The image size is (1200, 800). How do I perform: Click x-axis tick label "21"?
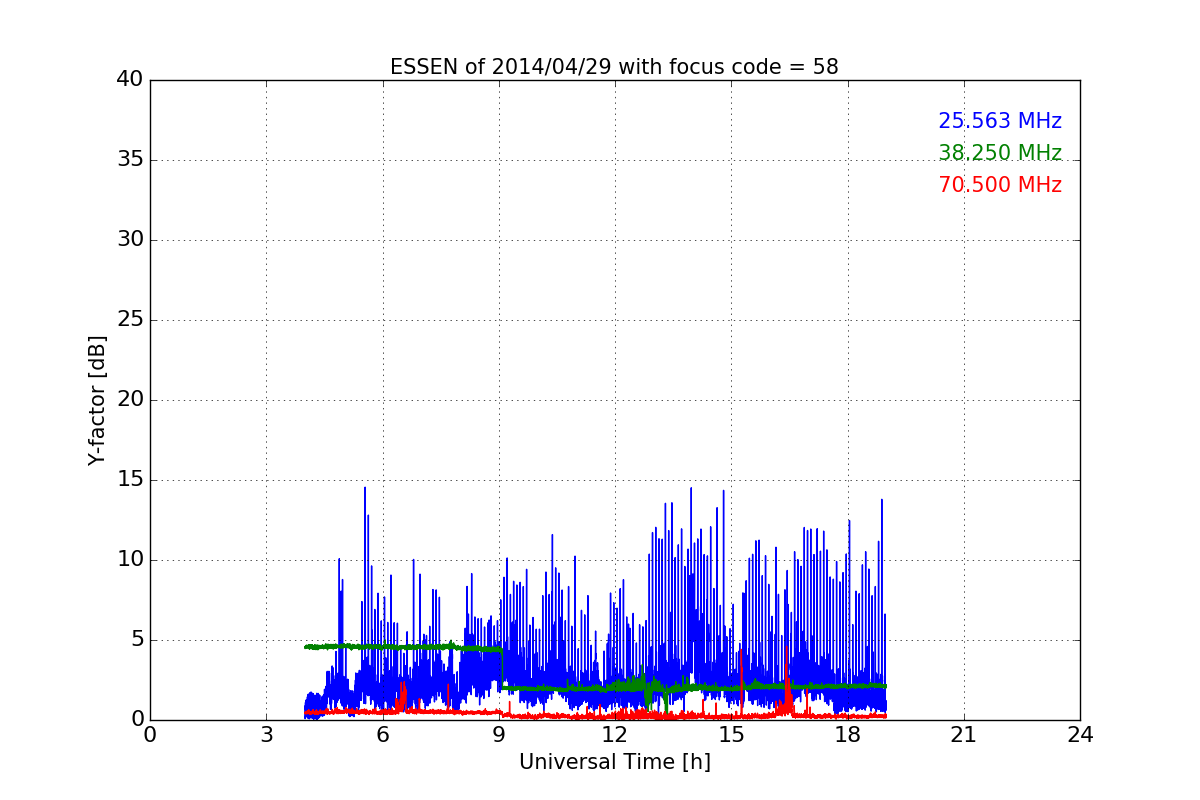(x=964, y=735)
